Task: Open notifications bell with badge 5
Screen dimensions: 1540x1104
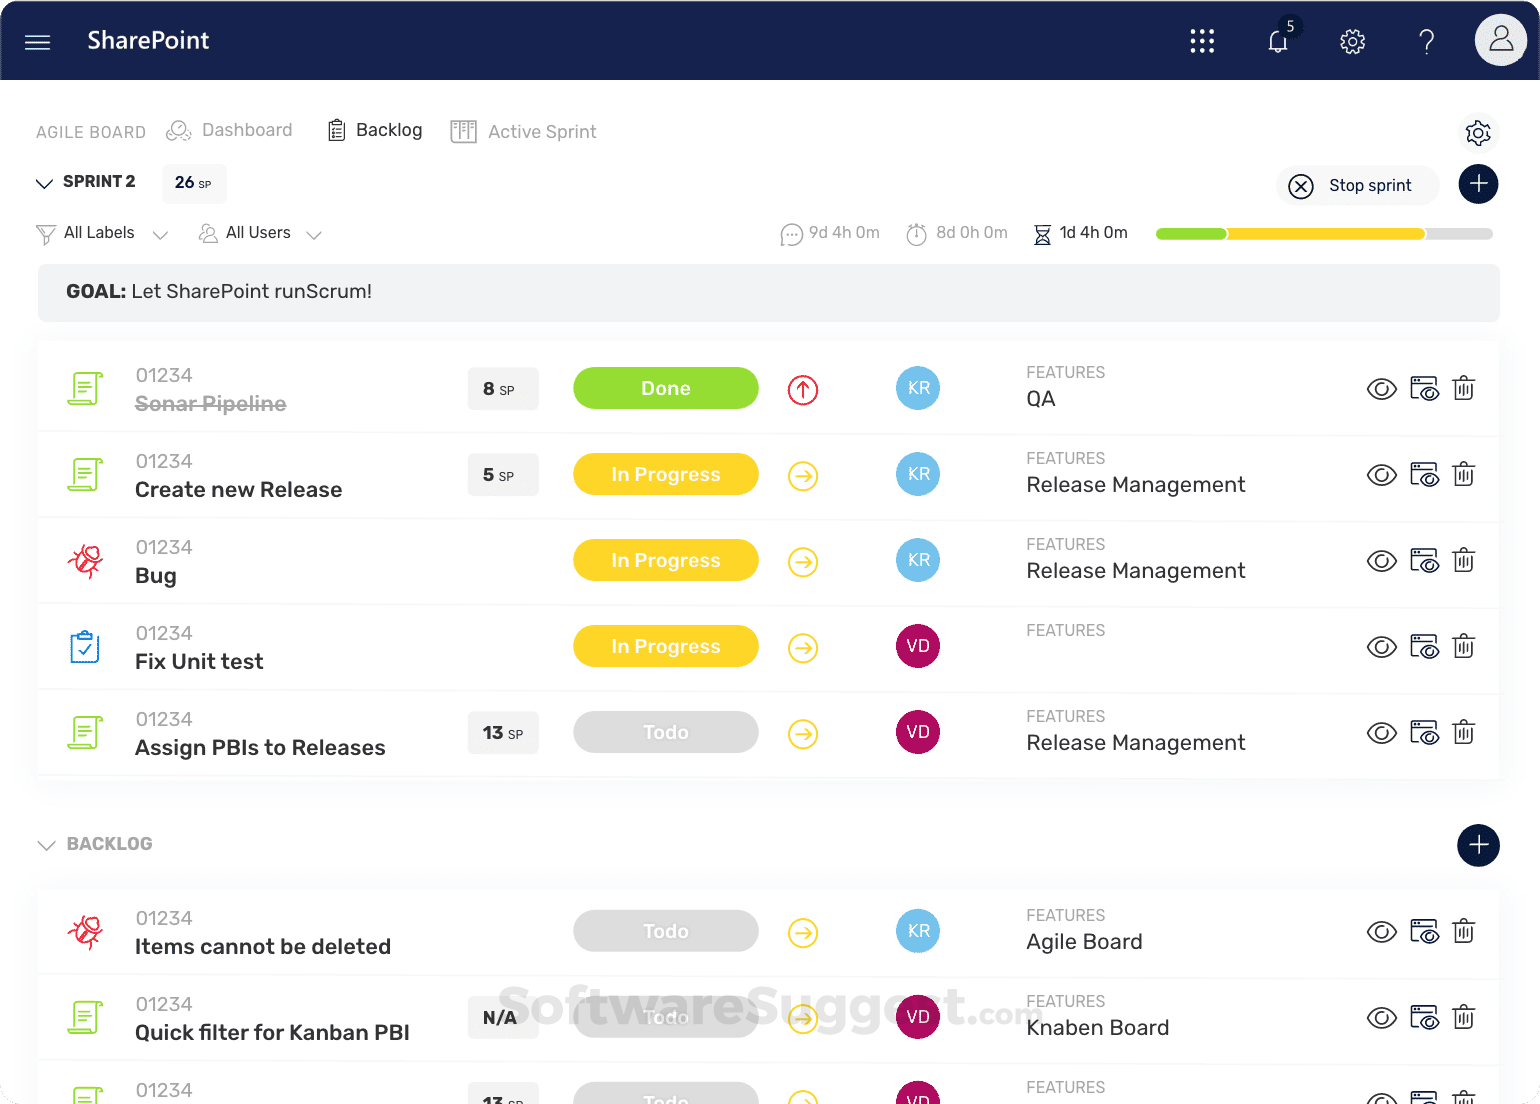Action: [x=1278, y=41]
